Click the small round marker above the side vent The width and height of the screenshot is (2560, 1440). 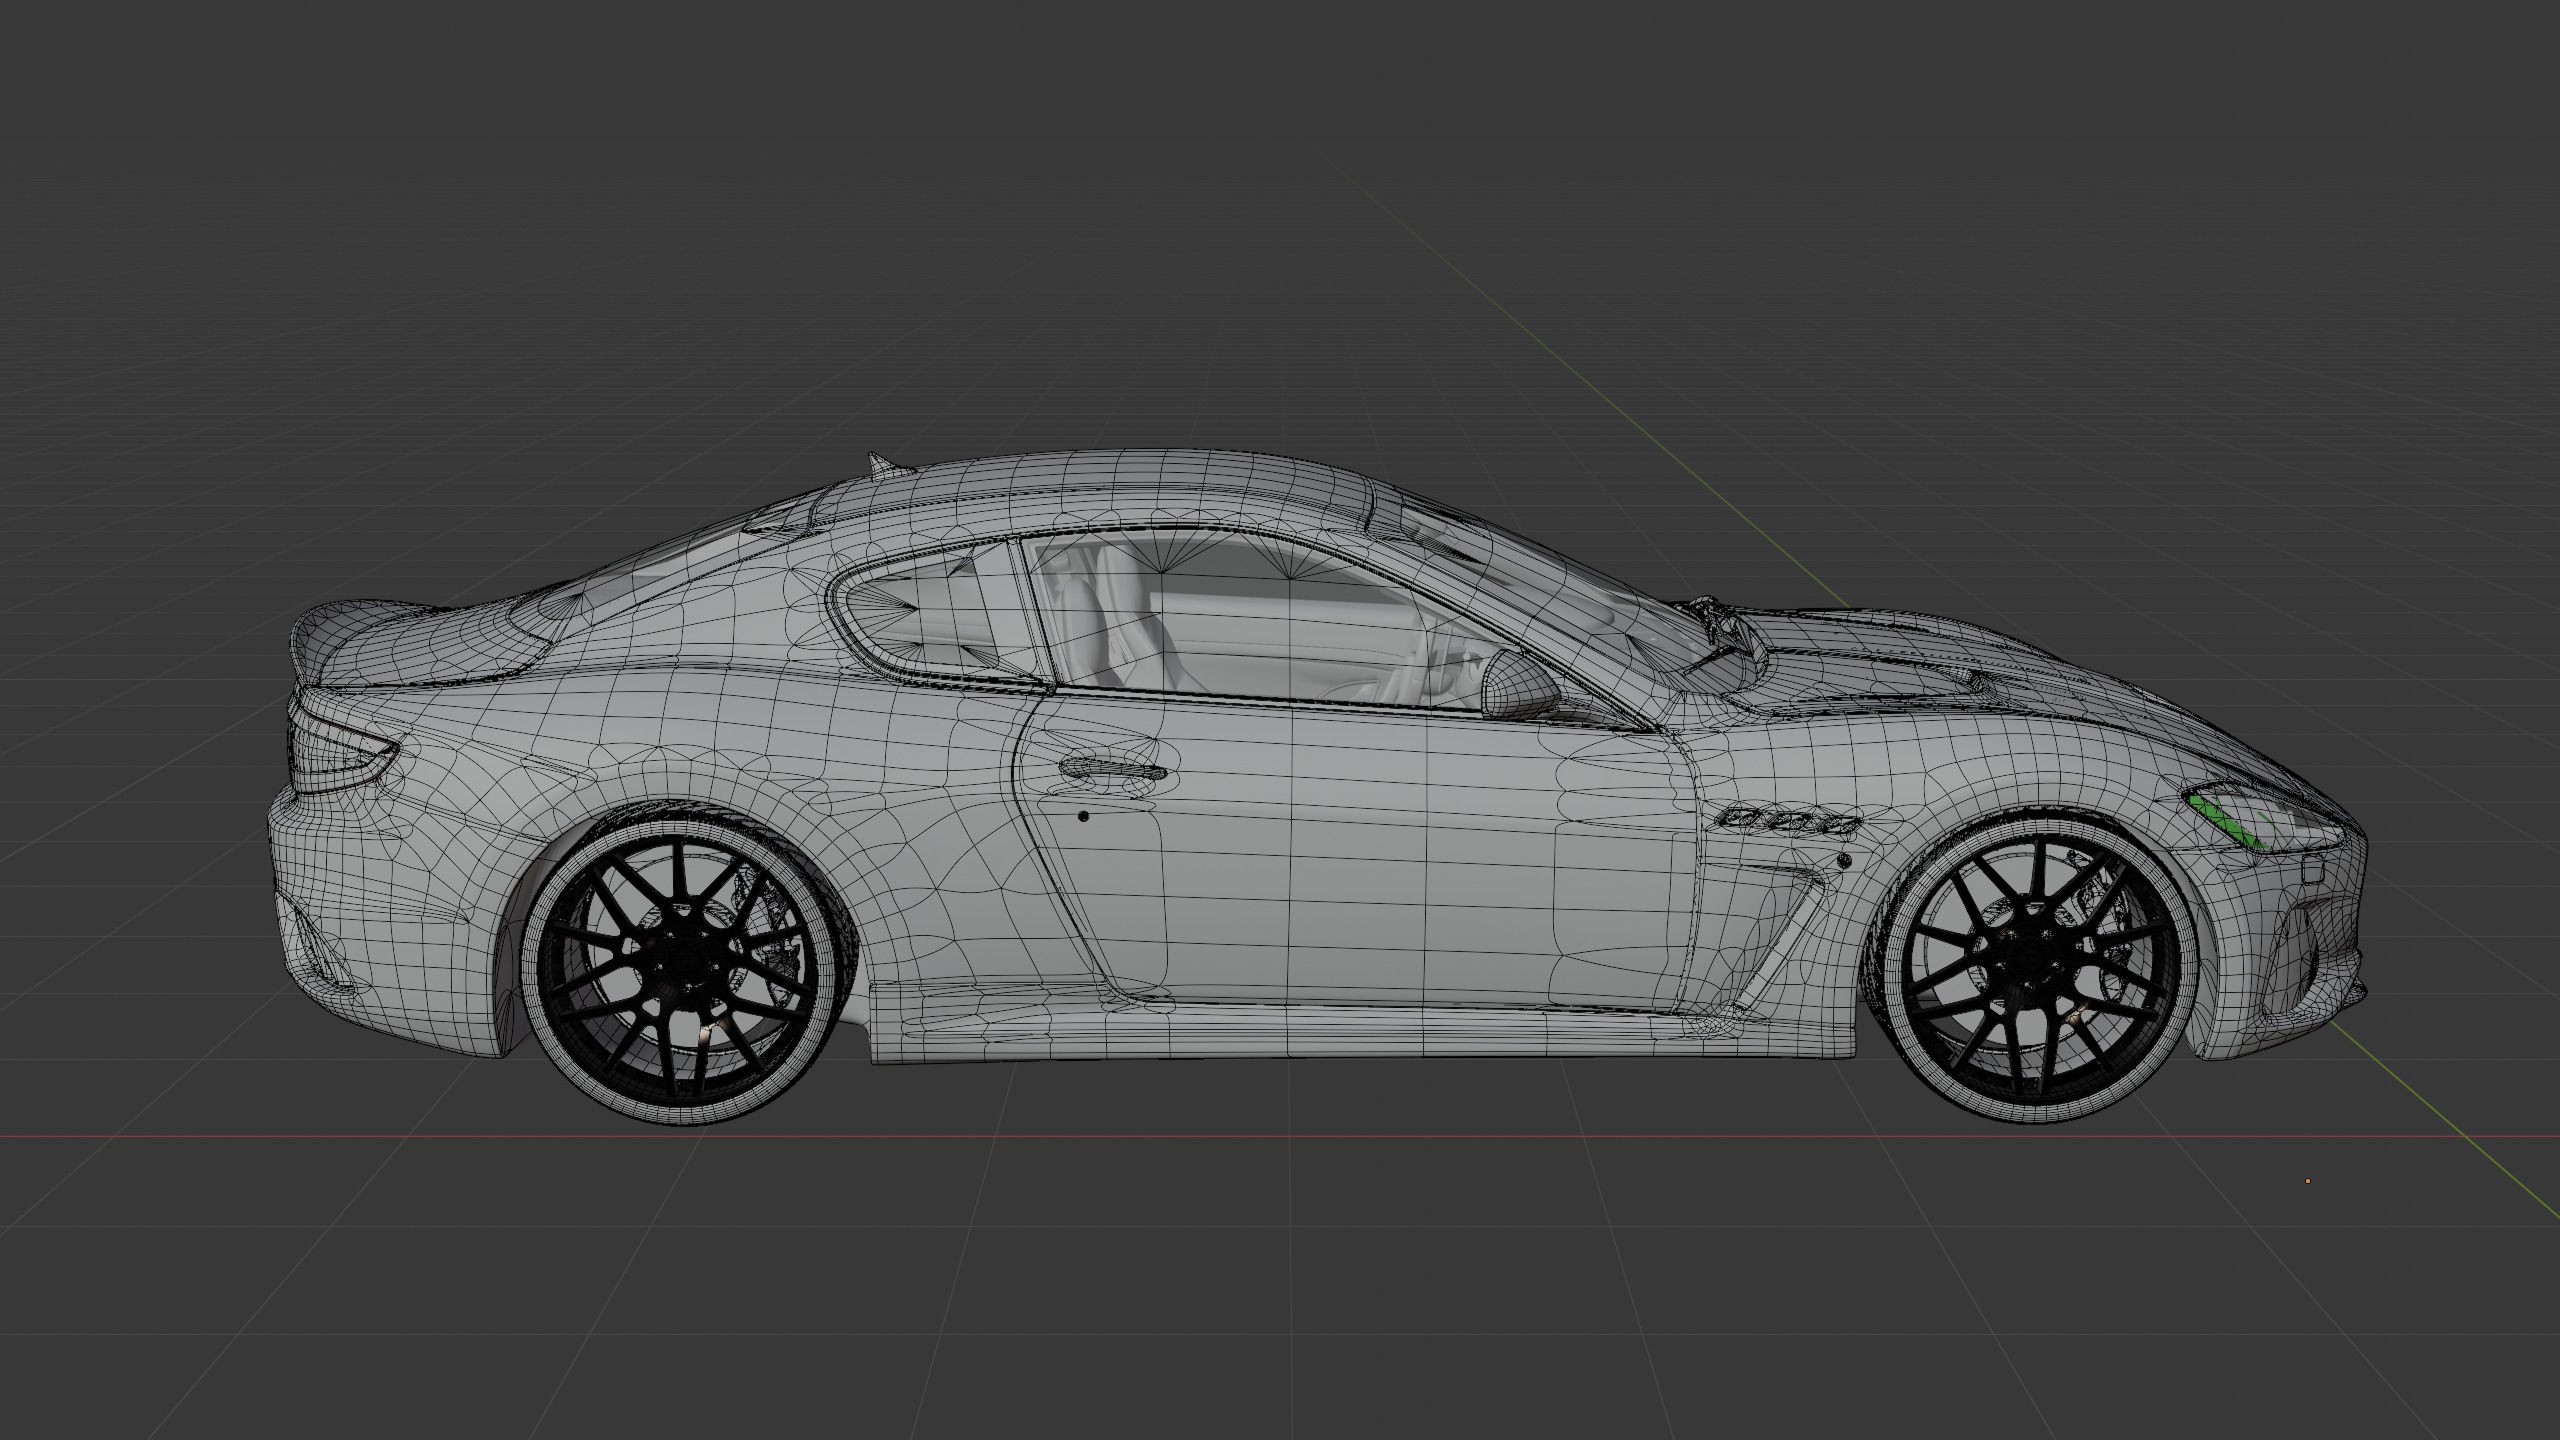point(1843,860)
